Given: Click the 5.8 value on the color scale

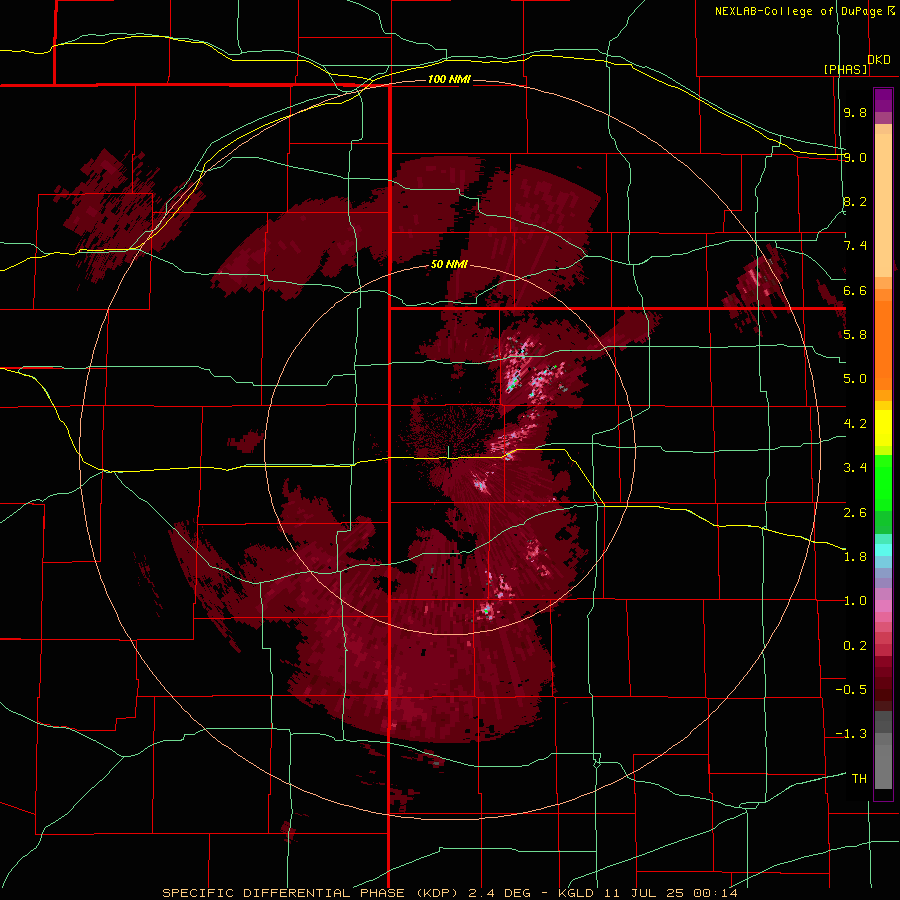Looking at the screenshot, I should coord(855,334).
